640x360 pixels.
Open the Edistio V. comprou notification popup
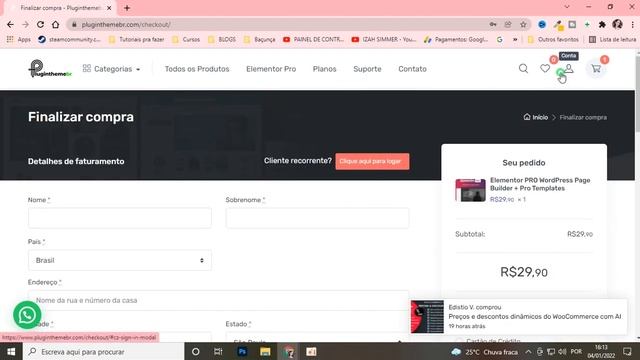click(x=519, y=317)
